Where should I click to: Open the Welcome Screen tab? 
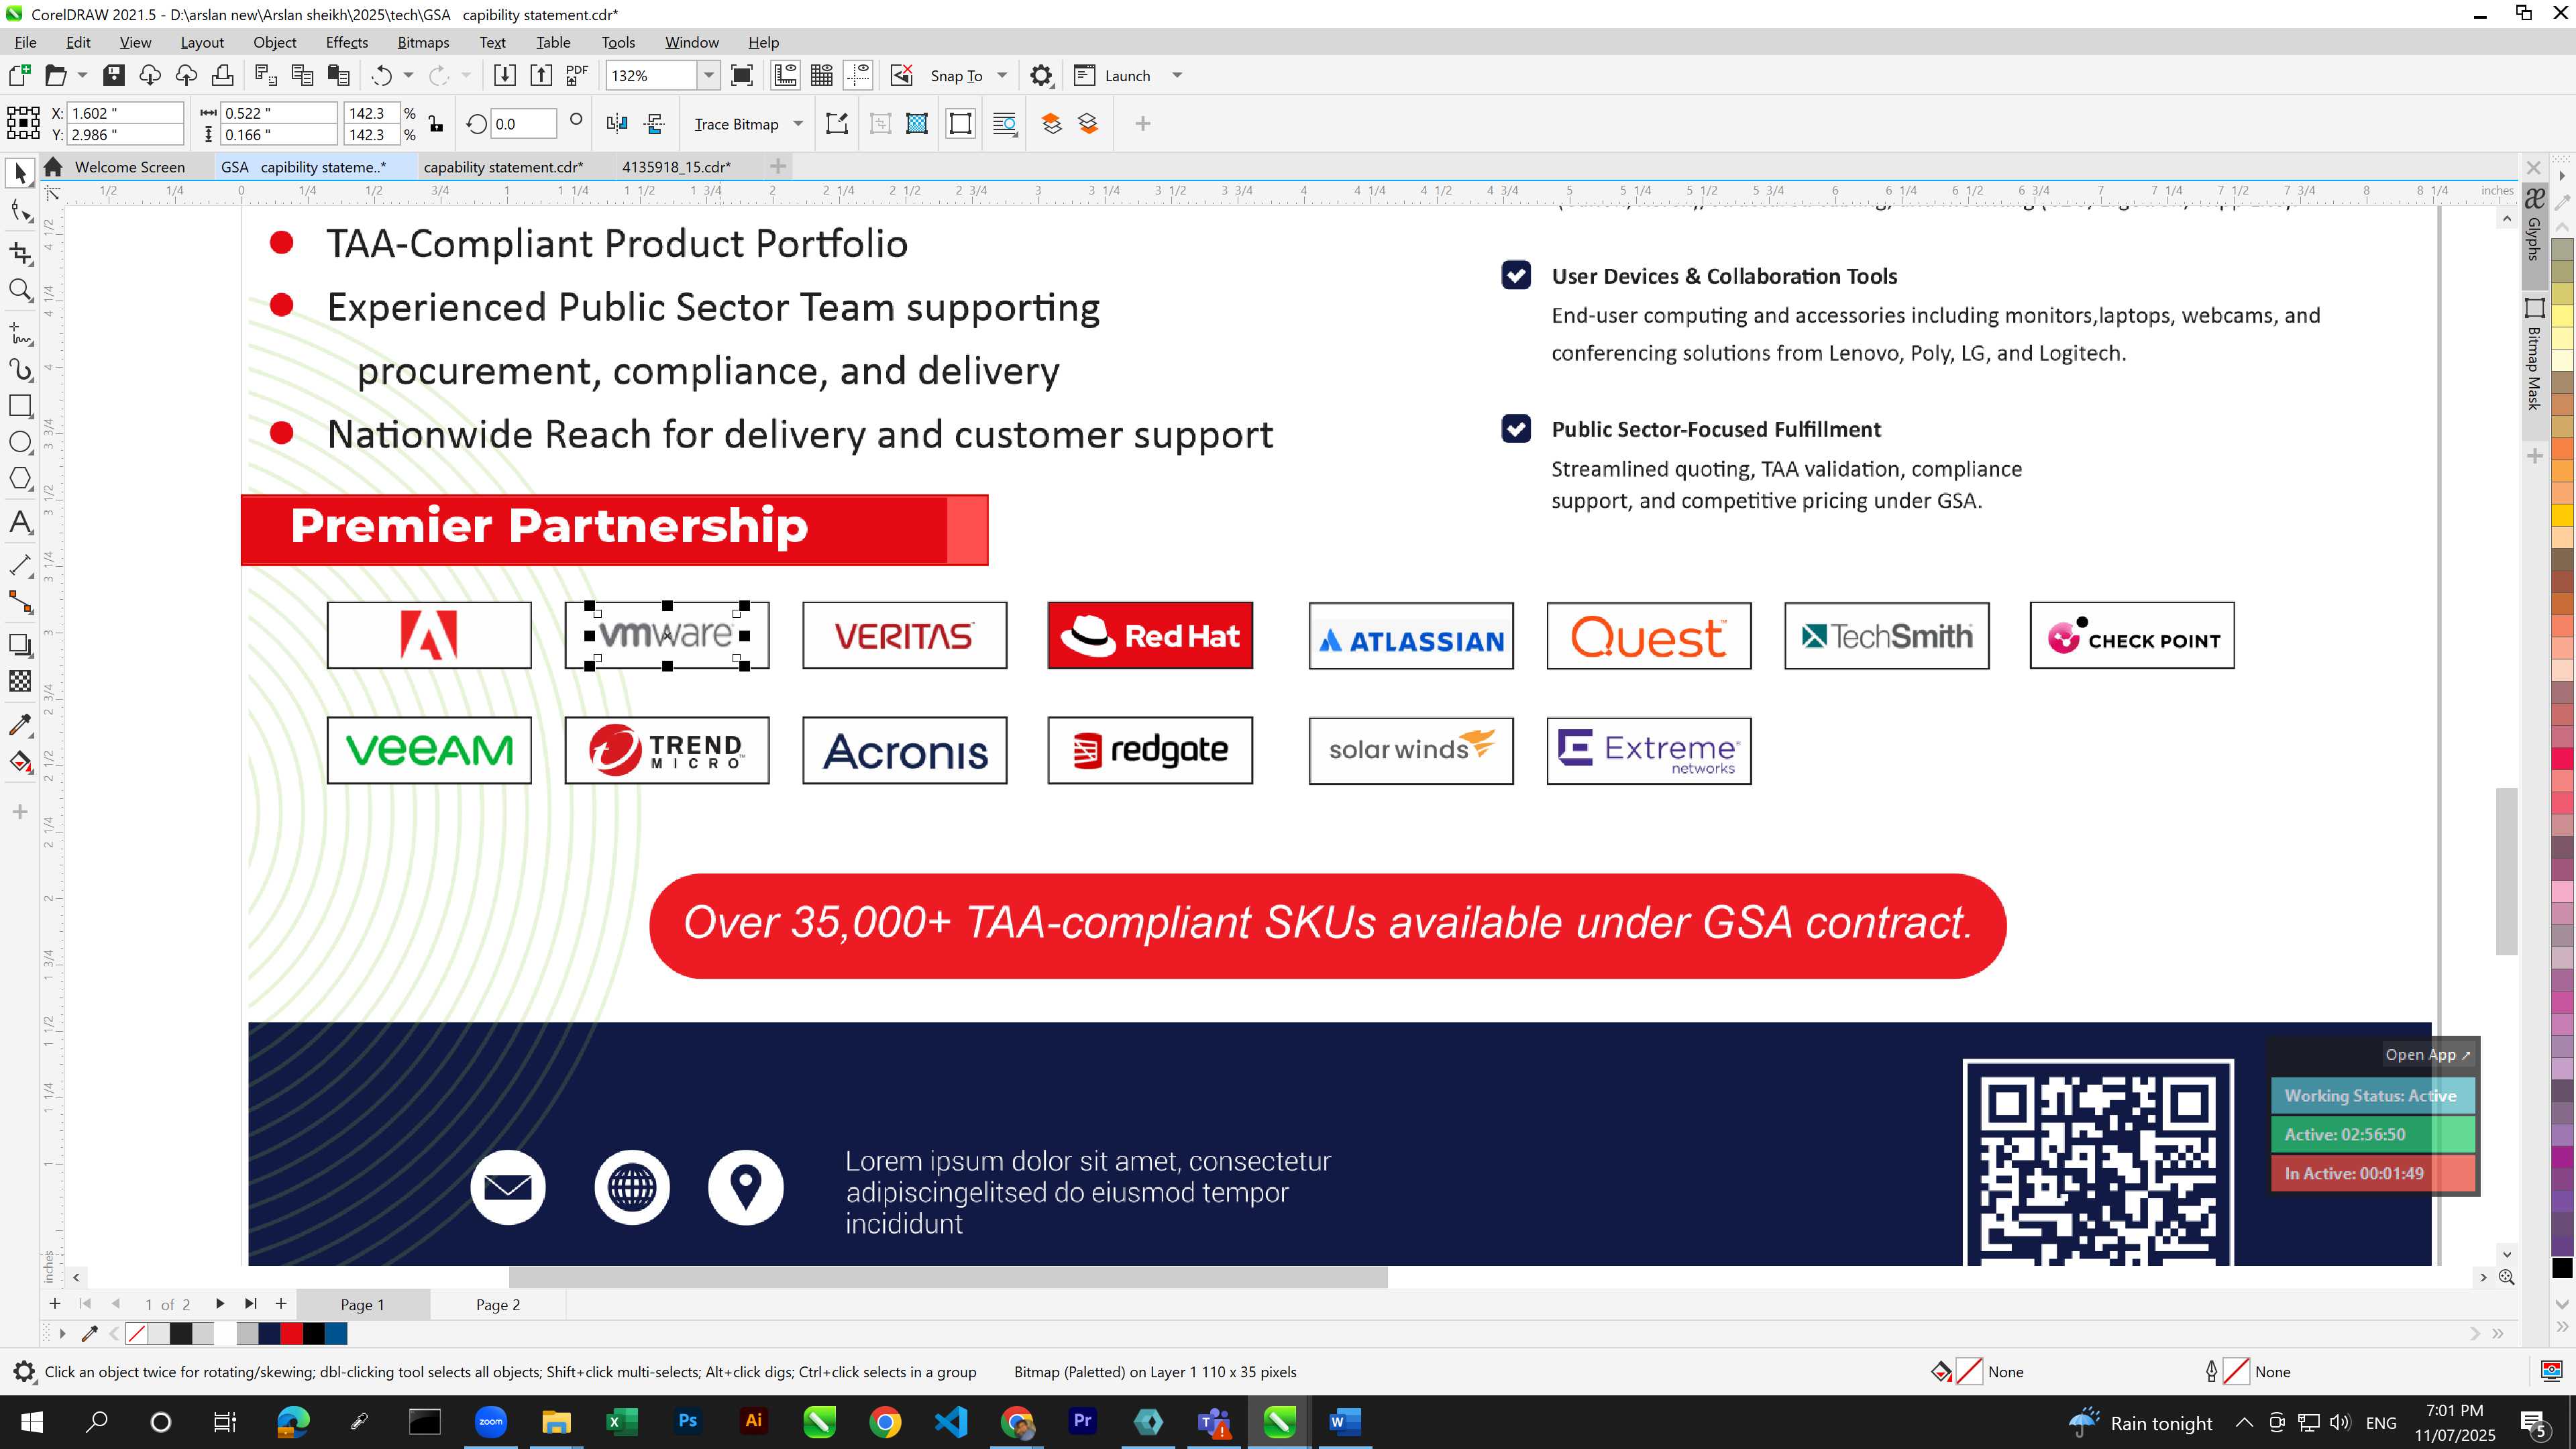[129, 167]
